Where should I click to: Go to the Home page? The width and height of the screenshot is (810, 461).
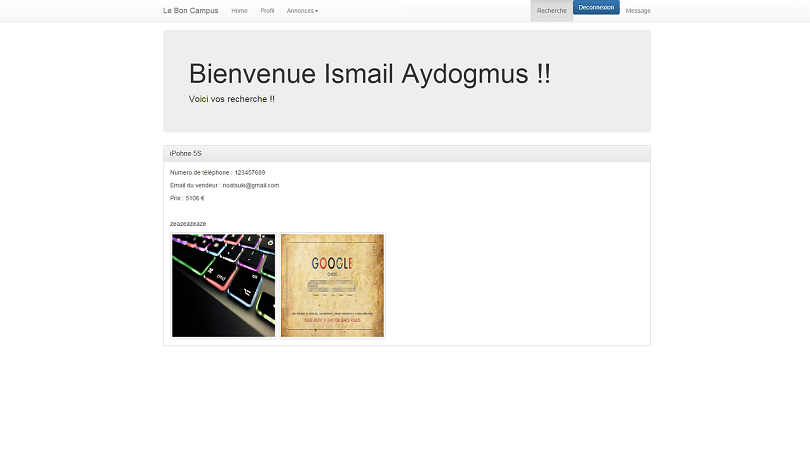click(x=239, y=10)
